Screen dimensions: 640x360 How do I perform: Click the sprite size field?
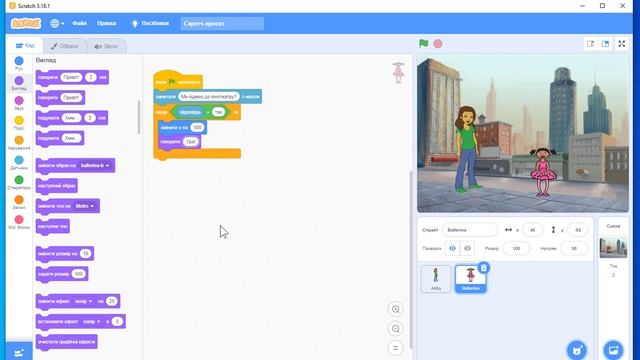(516, 248)
